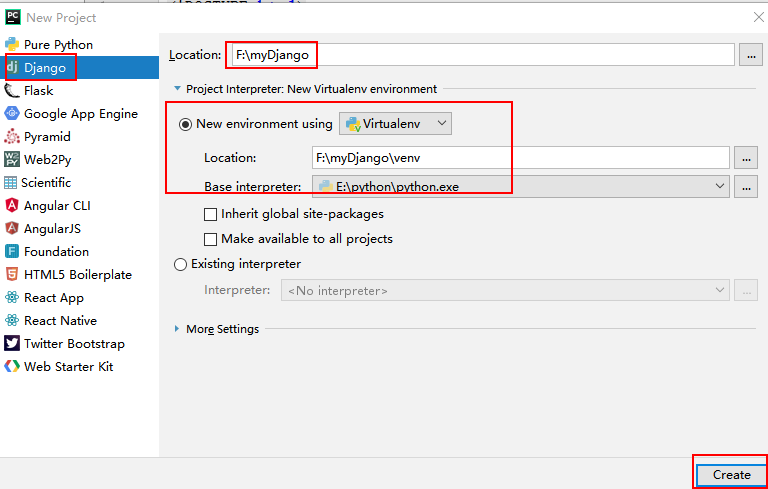The height and width of the screenshot is (489, 768).
Task: Click the Create button
Action: point(731,475)
